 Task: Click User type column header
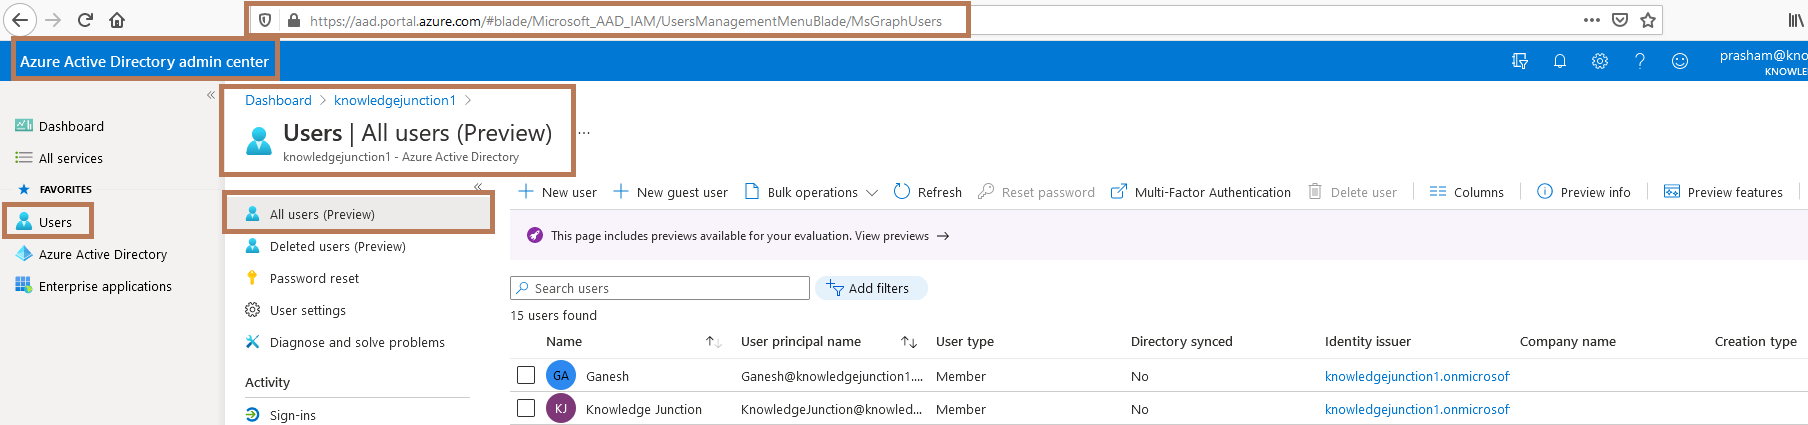(x=965, y=341)
